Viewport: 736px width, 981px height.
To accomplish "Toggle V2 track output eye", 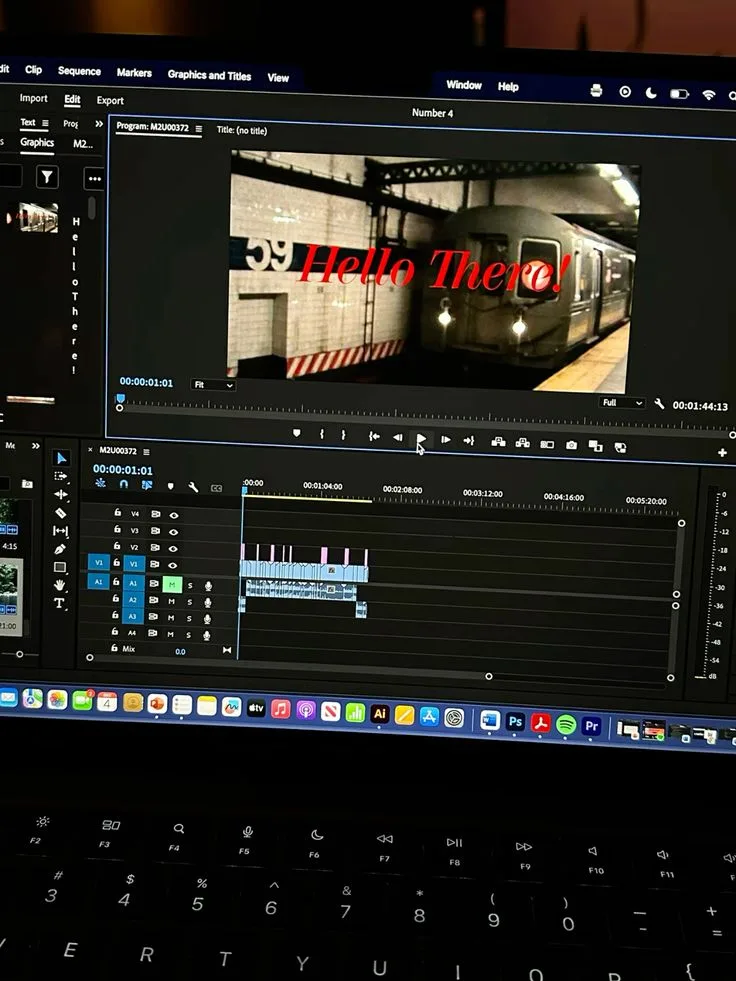I will coord(174,548).
